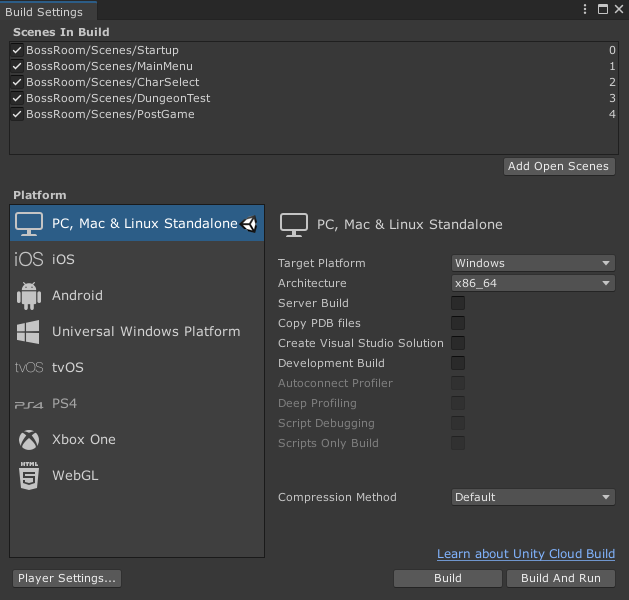
Task: Enable Copy PDB files checkbox
Action: click(x=458, y=323)
